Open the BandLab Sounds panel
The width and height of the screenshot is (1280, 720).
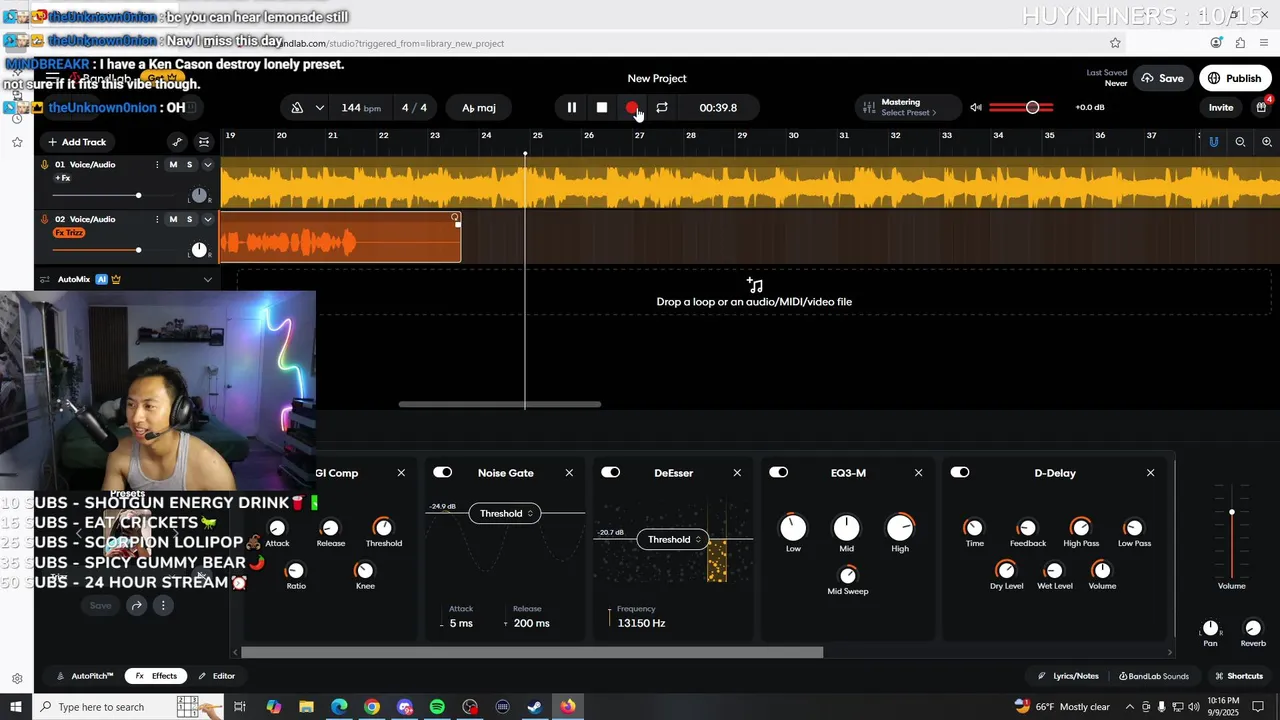[x=1154, y=676]
